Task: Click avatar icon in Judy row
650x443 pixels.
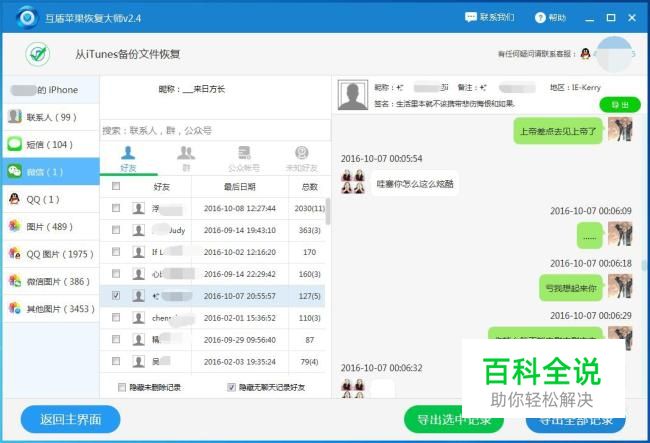Action: pos(138,230)
